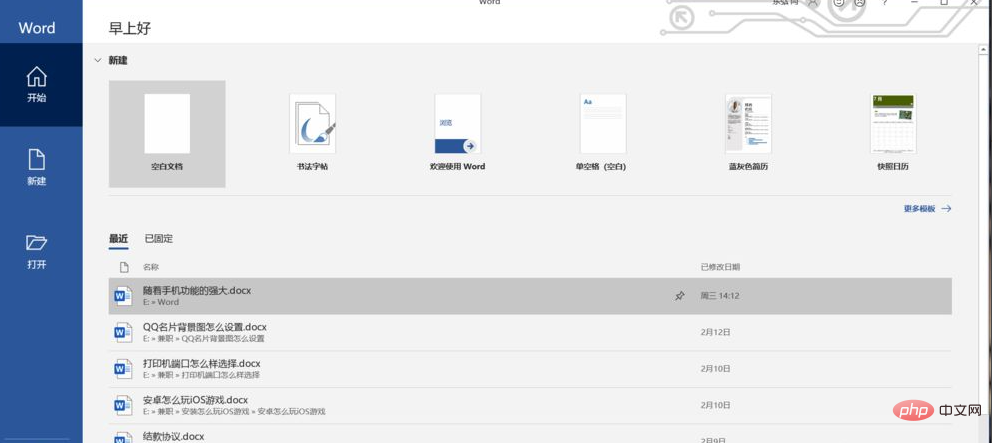The width and height of the screenshot is (992, 443).
Task: Open 随着手机功能的强大.docx file name
Action: pyautogui.click(x=197, y=290)
